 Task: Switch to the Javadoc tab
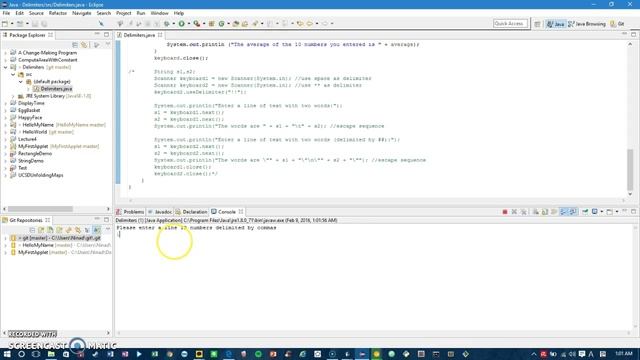point(160,212)
